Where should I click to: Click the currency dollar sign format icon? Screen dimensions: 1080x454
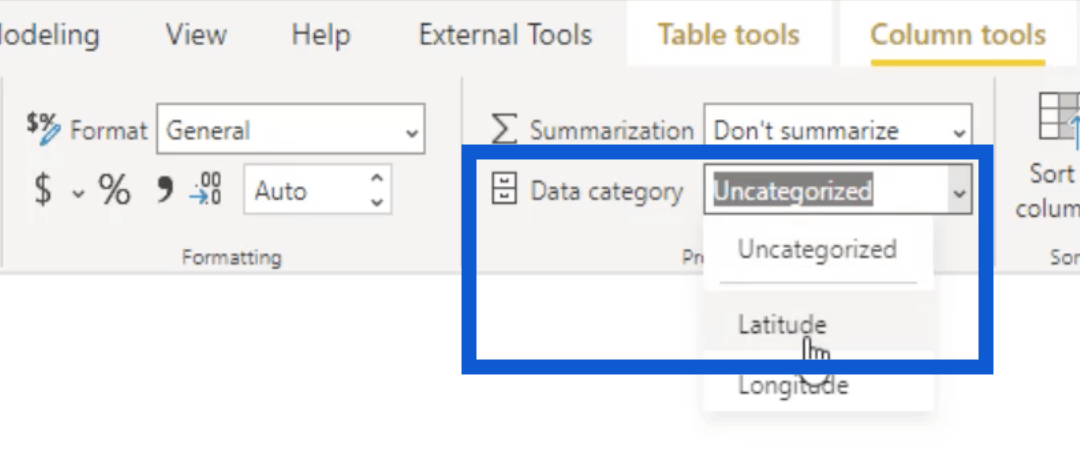[43, 189]
